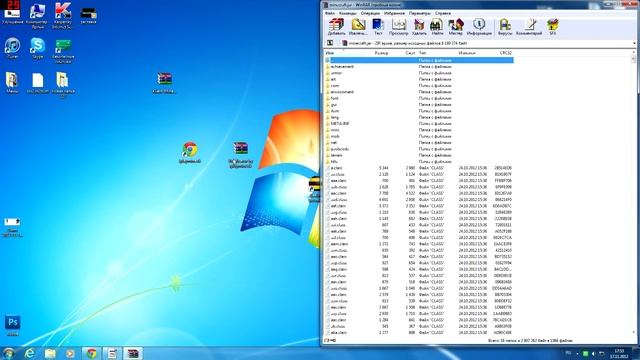This screenshot has height=360, width=640.
Task: Show archive Информация (Info)
Action: 479,27
